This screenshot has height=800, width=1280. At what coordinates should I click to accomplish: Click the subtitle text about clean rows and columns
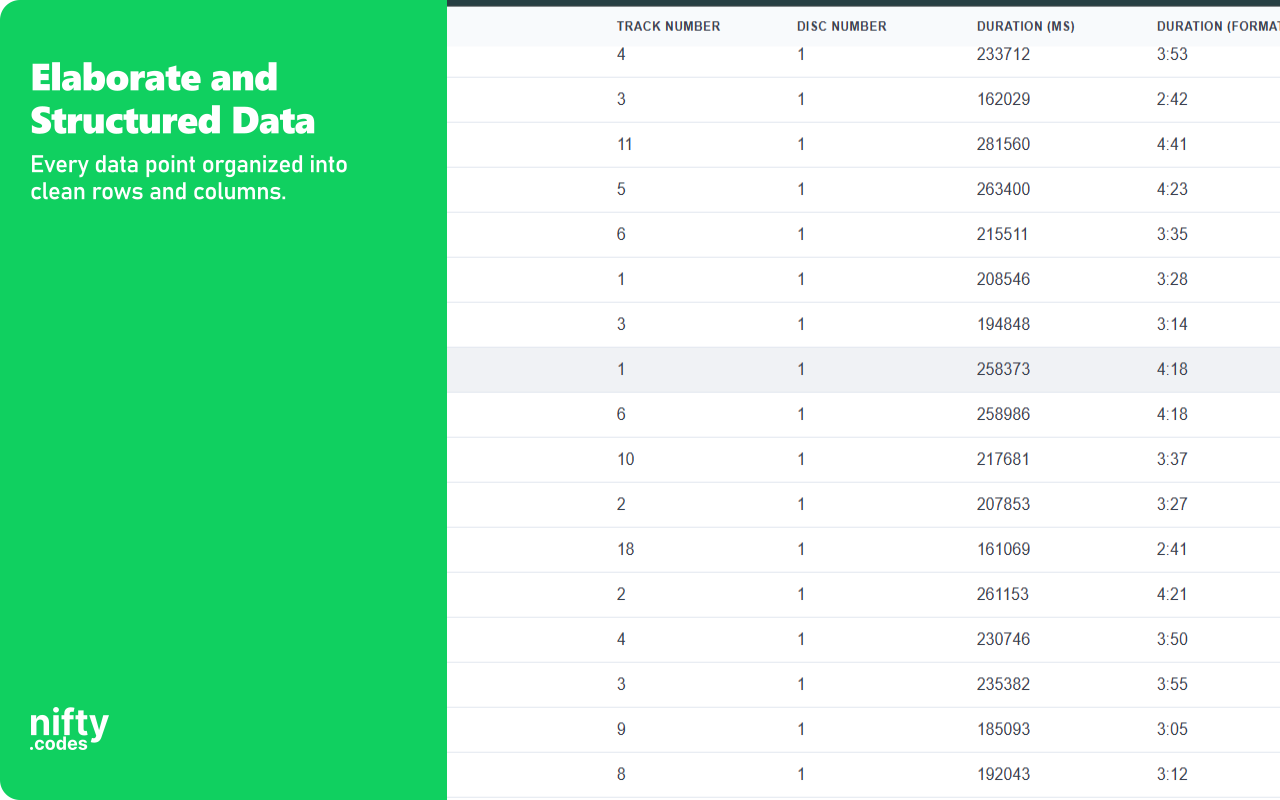[x=189, y=178]
